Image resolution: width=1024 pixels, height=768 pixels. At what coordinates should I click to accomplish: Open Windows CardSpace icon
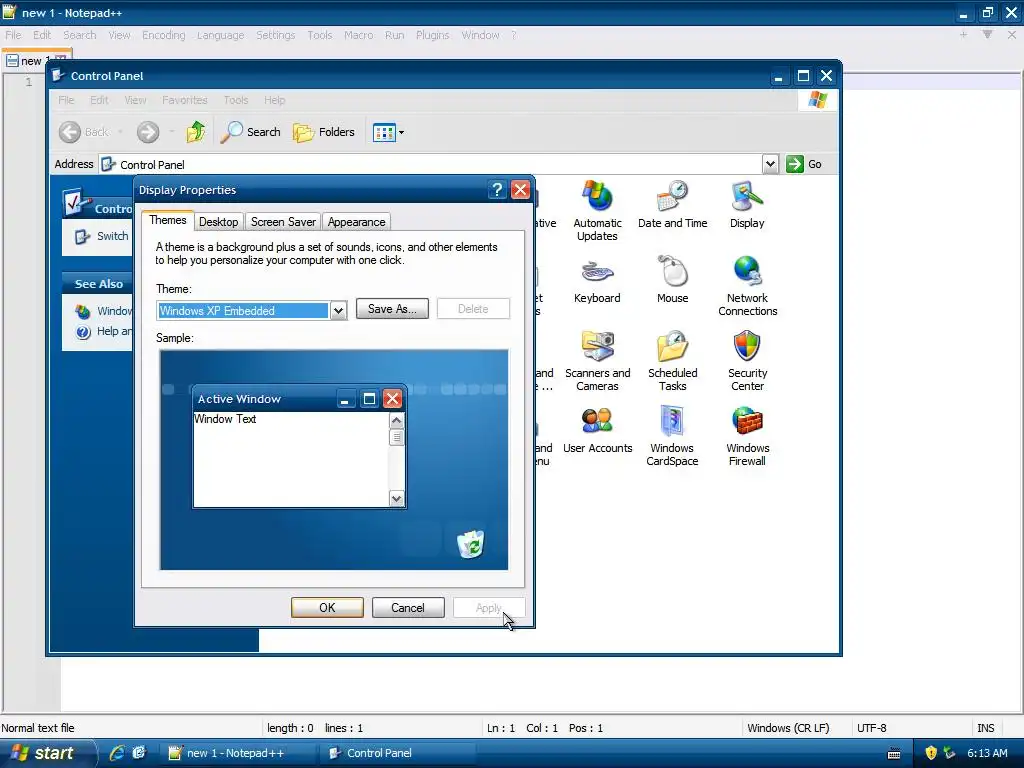tap(672, 436)
